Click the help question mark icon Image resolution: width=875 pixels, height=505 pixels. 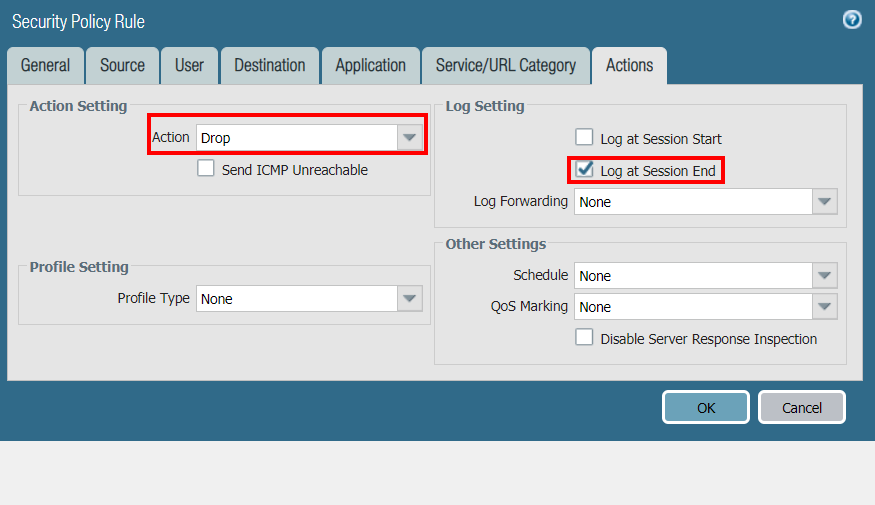point(852,20)
